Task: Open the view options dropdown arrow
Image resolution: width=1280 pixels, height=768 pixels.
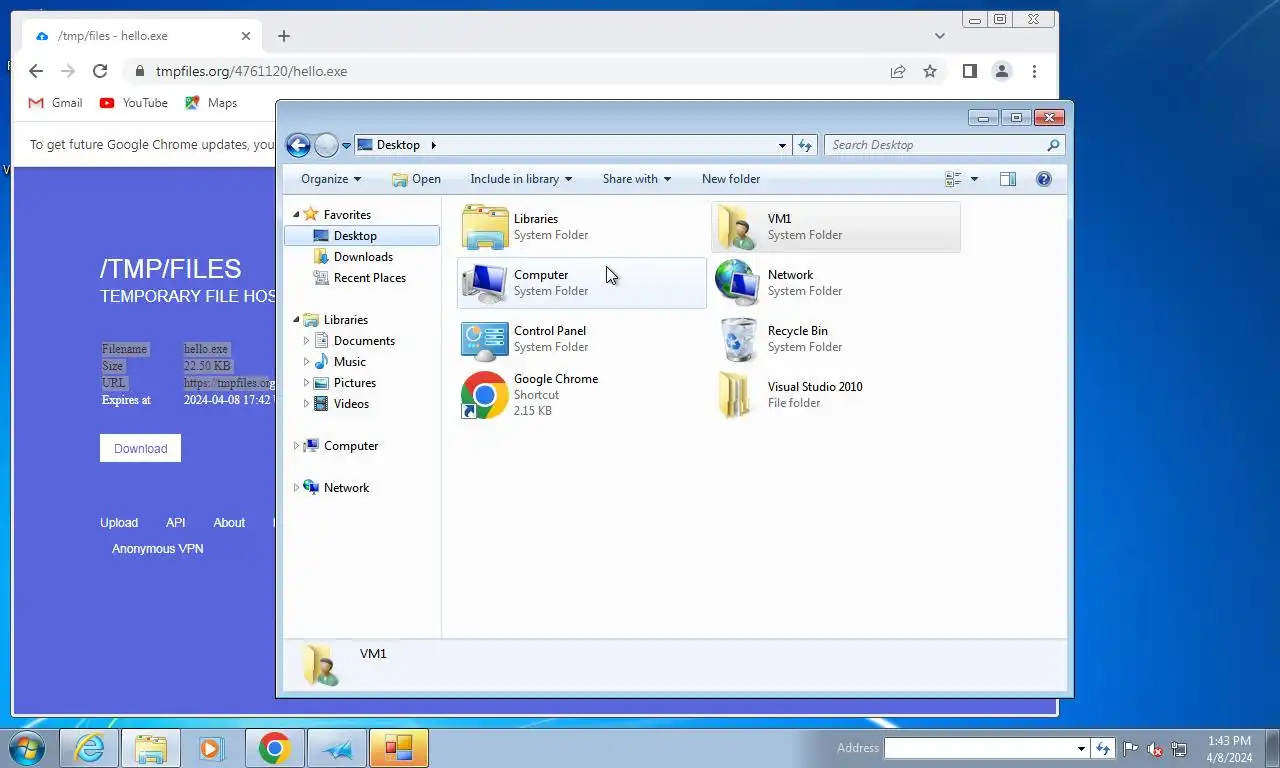Action: coord(974,179)
